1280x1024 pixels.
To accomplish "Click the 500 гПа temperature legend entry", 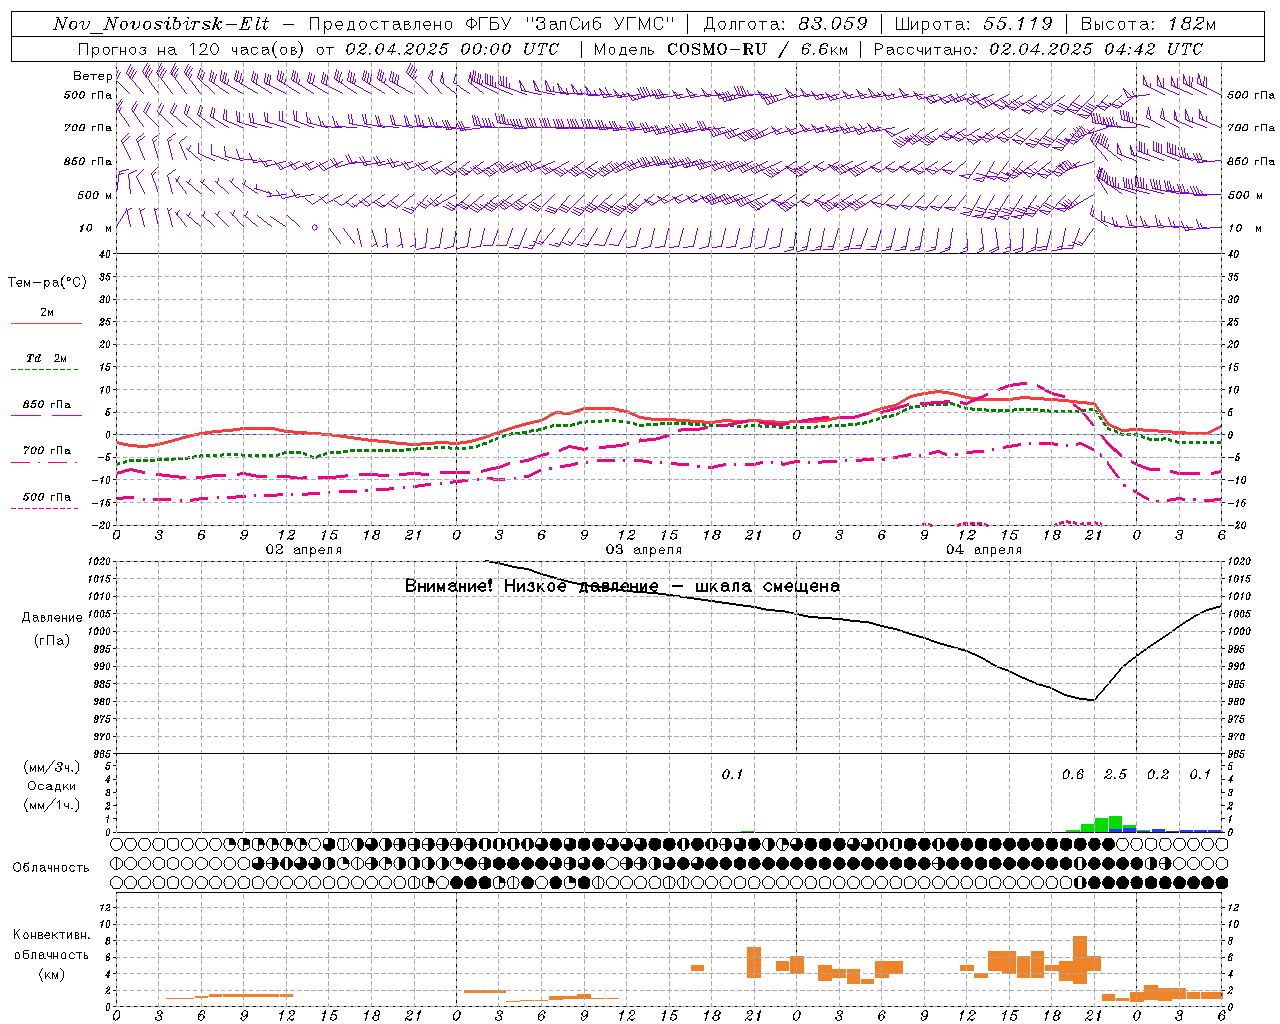I will tap(46, 496).
